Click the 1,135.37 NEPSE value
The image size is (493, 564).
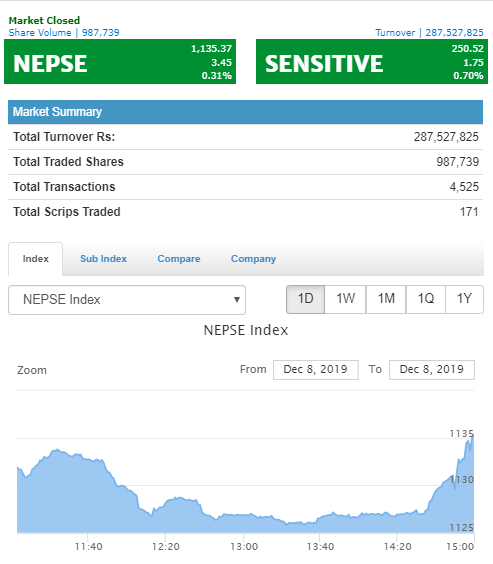click(x=211, y=49)
